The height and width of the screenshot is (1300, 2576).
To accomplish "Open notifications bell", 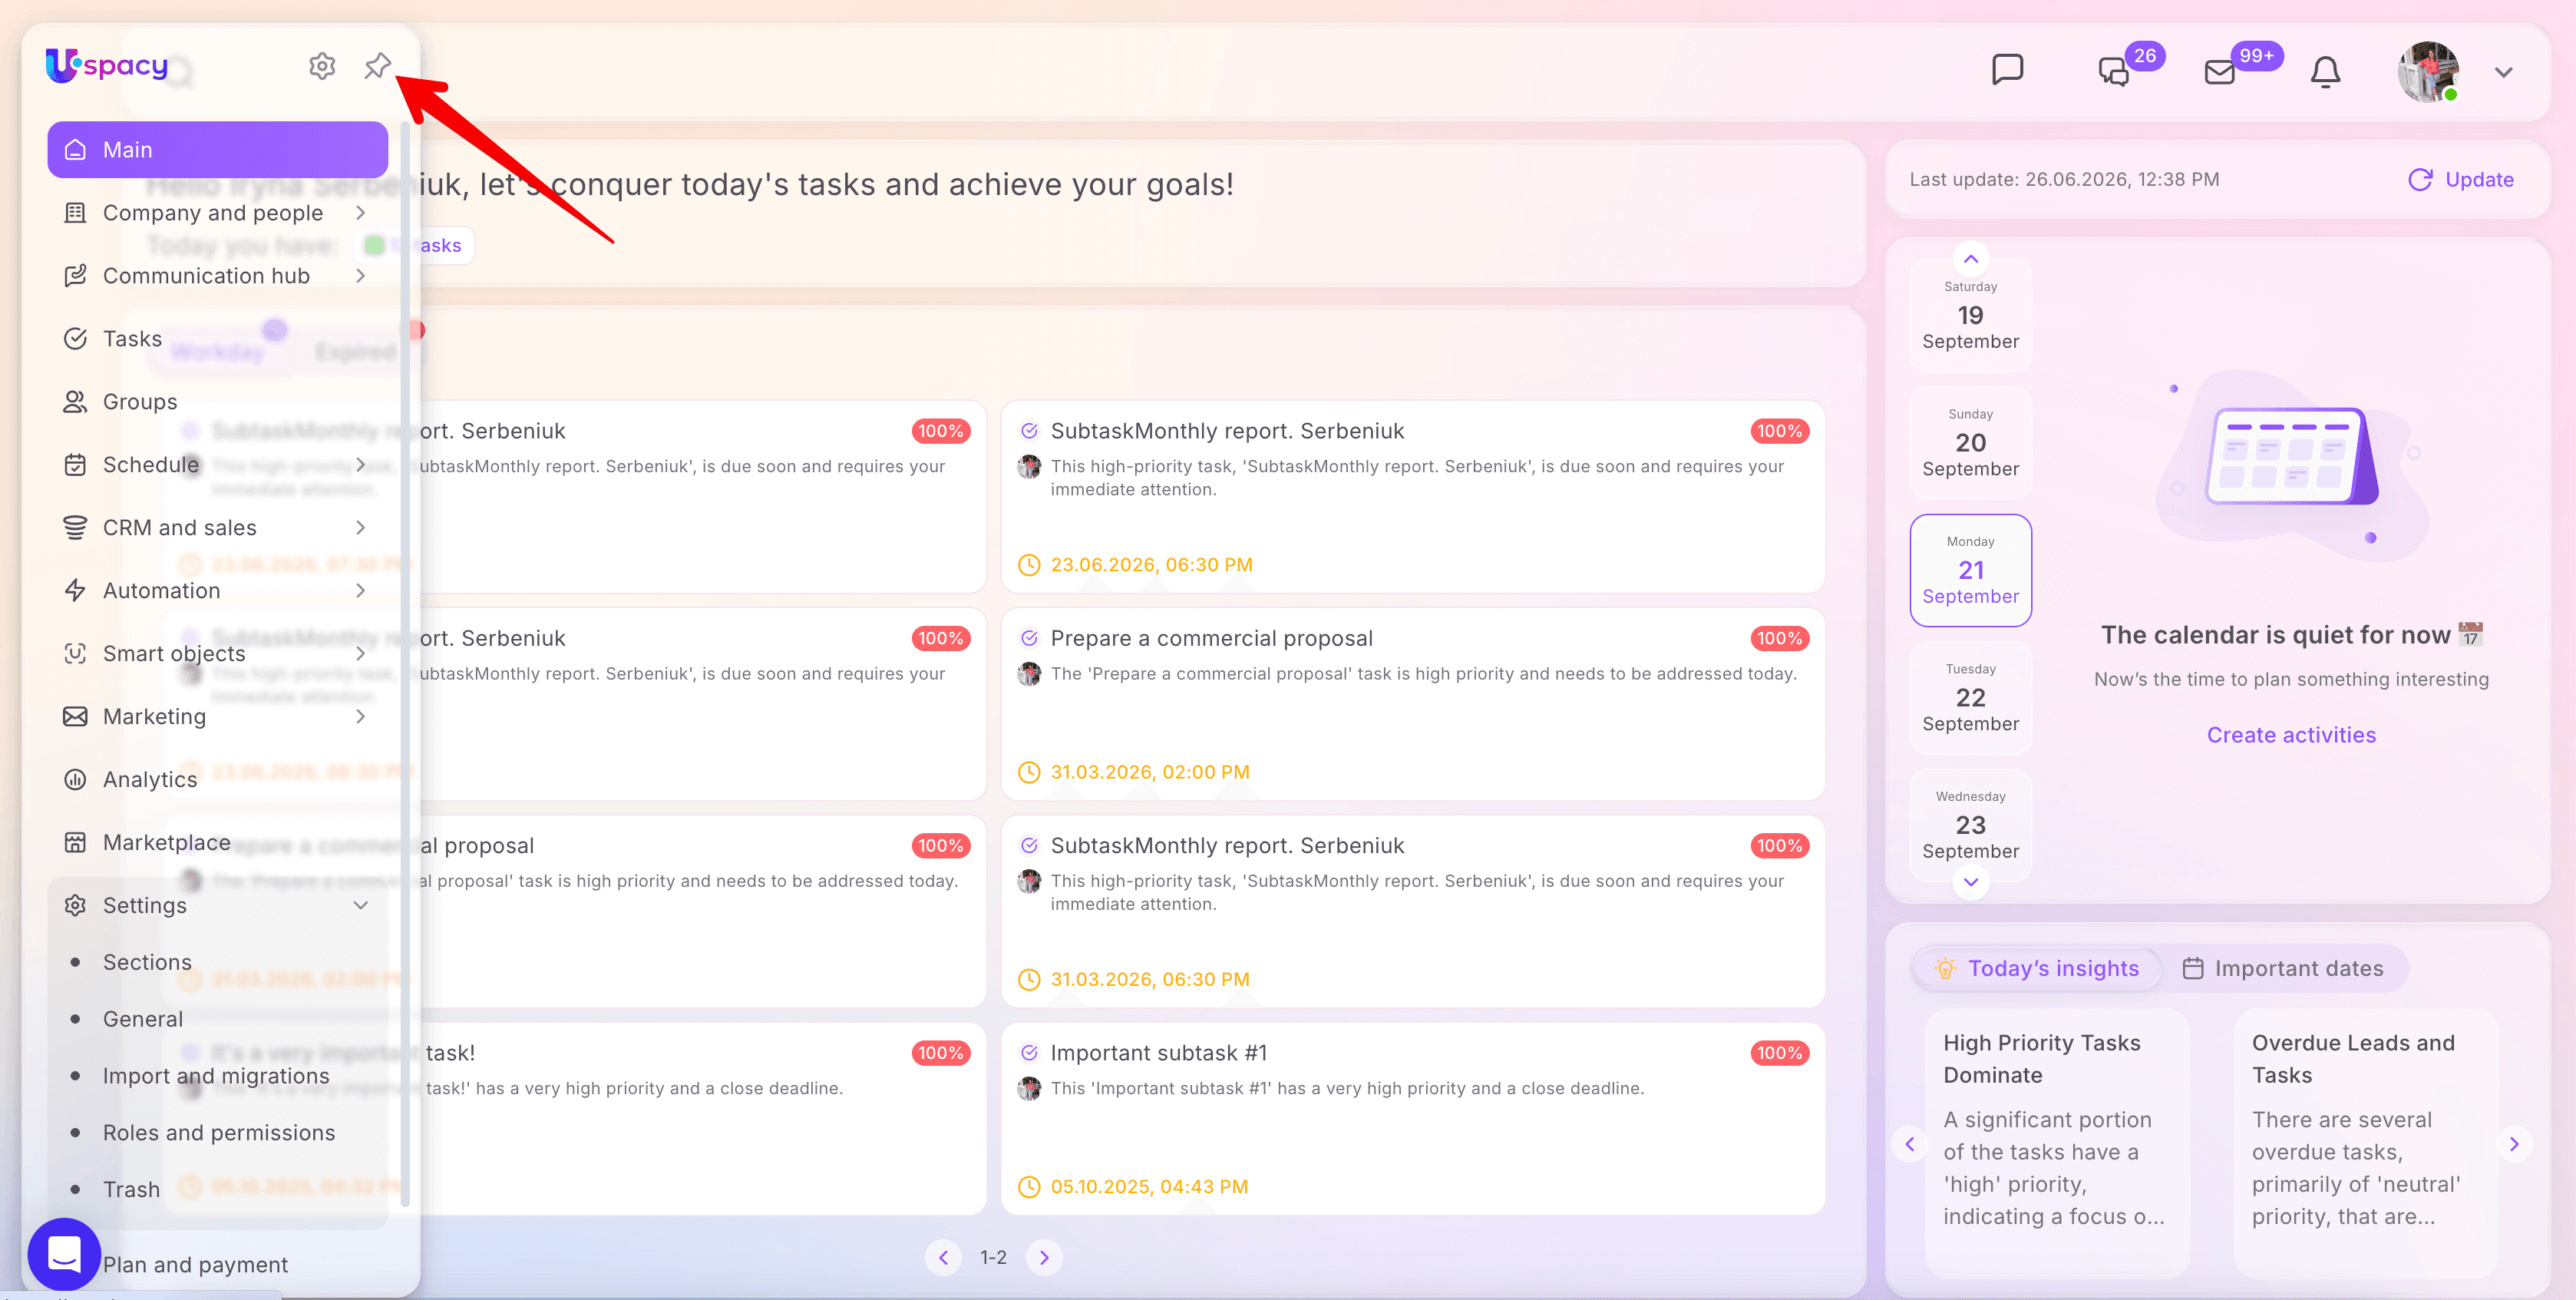I will [2325, 71].
